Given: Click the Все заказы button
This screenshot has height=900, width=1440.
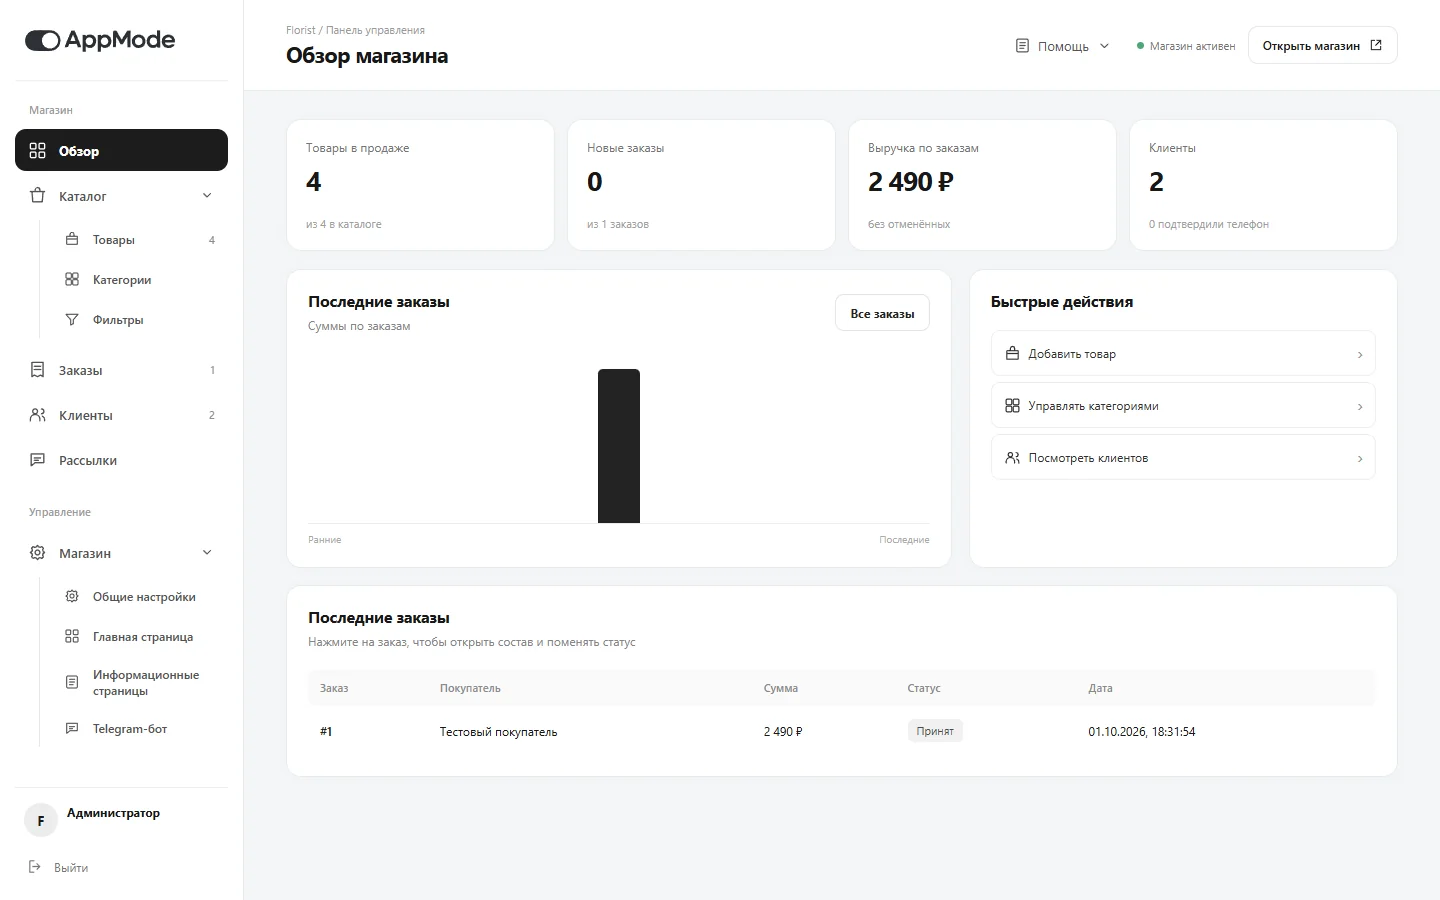Looking at the screenshot, I should [x=882, y=313].
